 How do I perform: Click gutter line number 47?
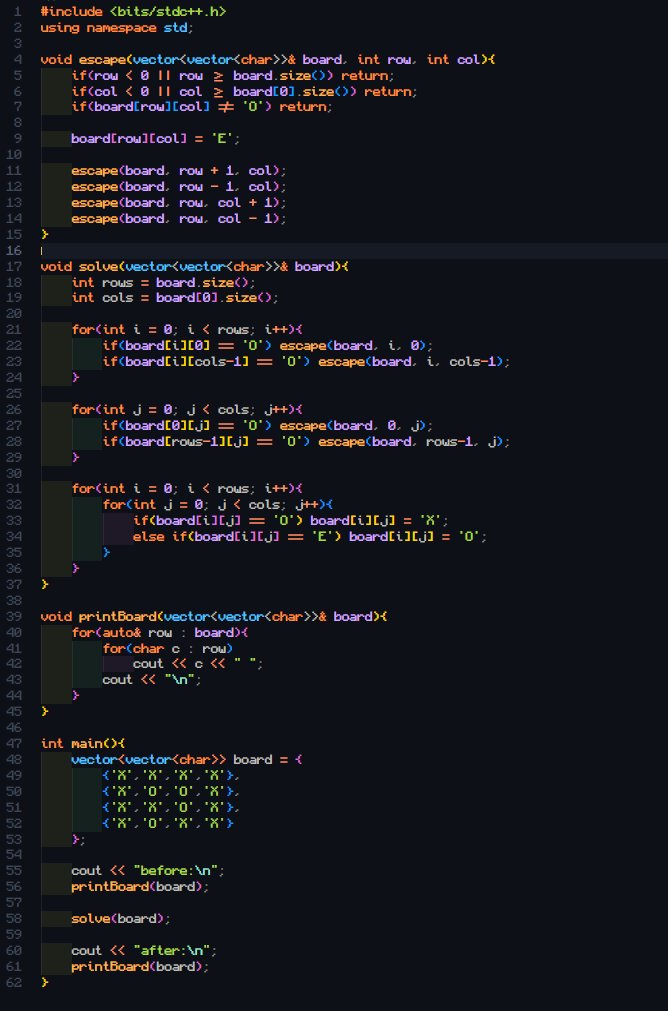pos(14,744)
